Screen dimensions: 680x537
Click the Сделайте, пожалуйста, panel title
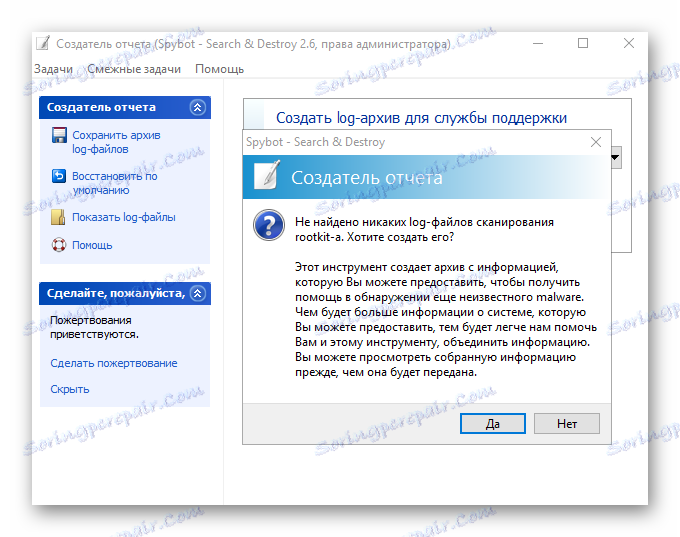click(x=116, y=293)
